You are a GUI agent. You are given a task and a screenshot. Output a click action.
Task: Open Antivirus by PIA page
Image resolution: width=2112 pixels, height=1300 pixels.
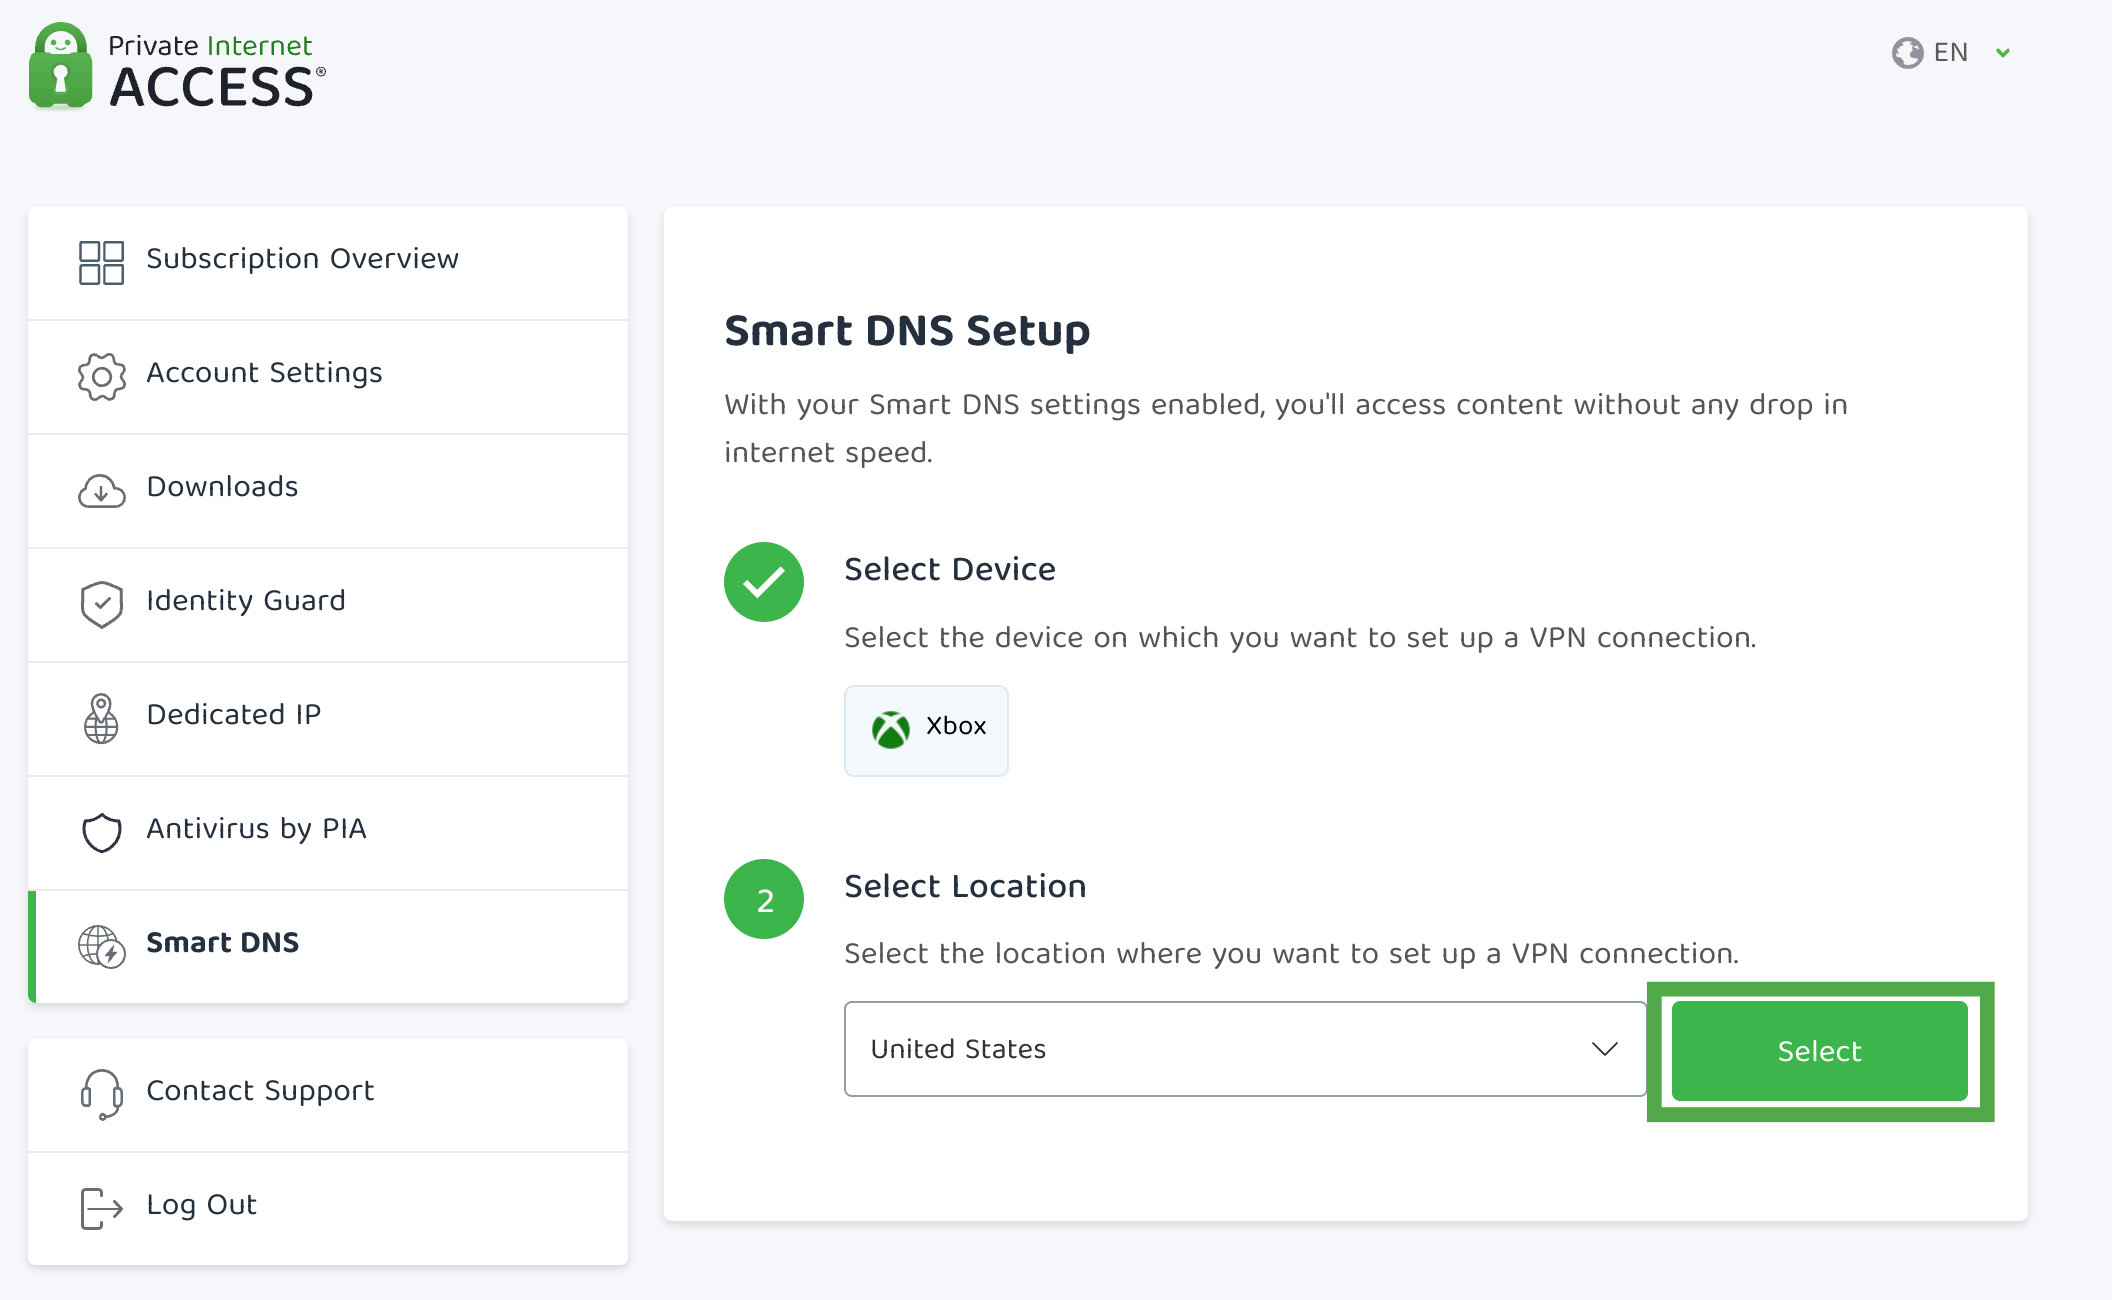pyautogui.click(x=328, y=833)
